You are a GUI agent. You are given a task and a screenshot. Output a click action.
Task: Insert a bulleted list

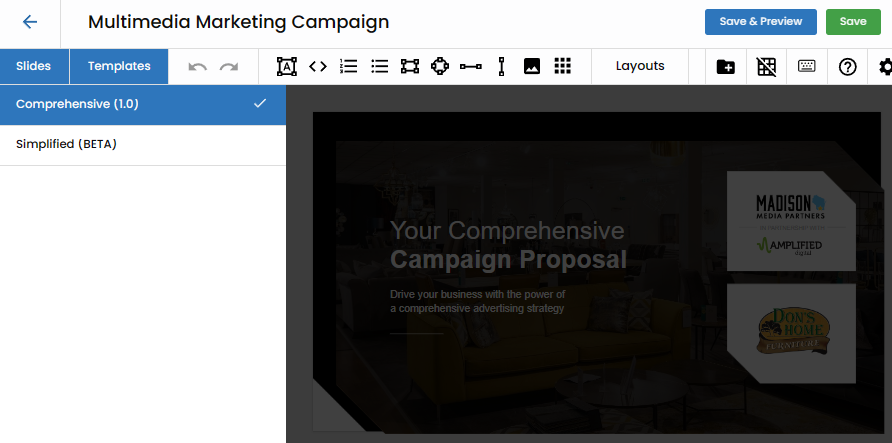click(379, 67)
